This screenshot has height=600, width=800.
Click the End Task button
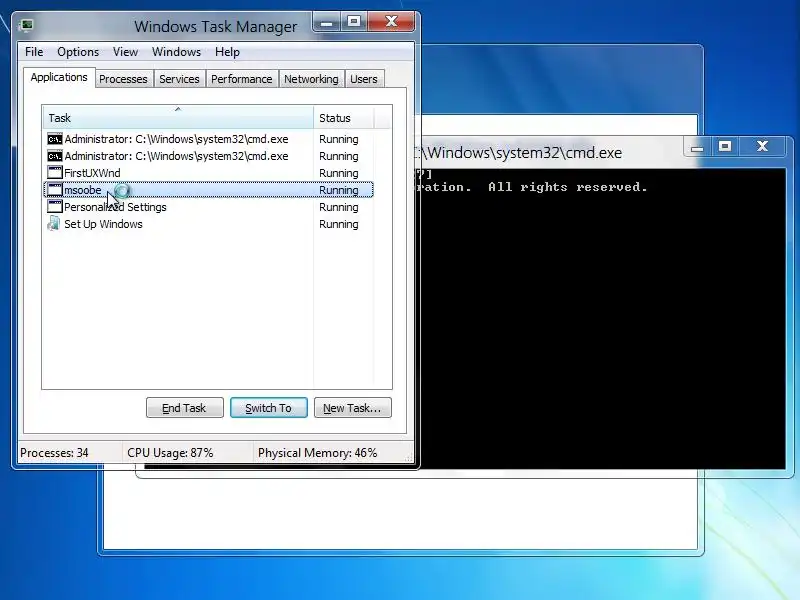click(x=185, y=408)
